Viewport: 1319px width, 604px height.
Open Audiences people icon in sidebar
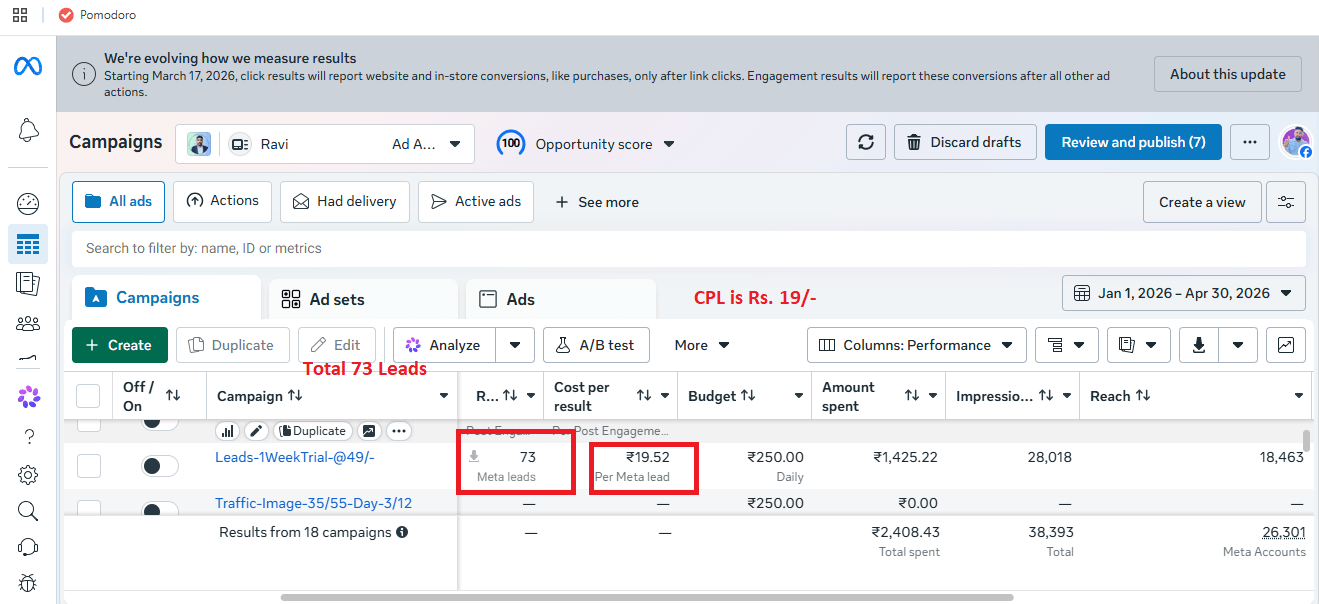[28, 323]
